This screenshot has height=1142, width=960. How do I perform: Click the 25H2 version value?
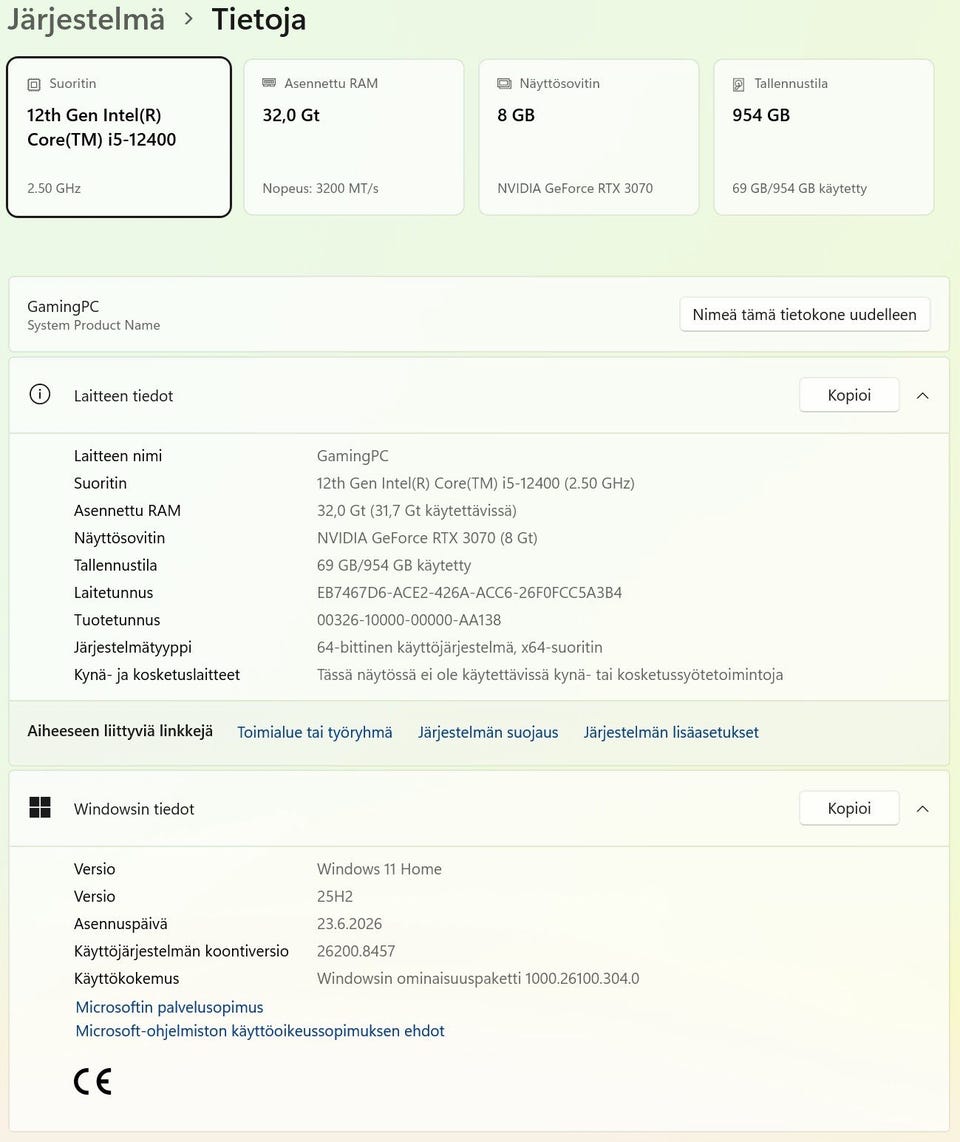(x=335, y=897)
